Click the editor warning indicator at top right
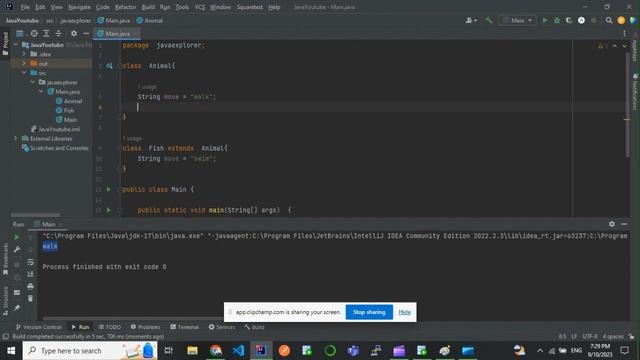This screenshot has width=640, height=360. [x=602, y=46]
